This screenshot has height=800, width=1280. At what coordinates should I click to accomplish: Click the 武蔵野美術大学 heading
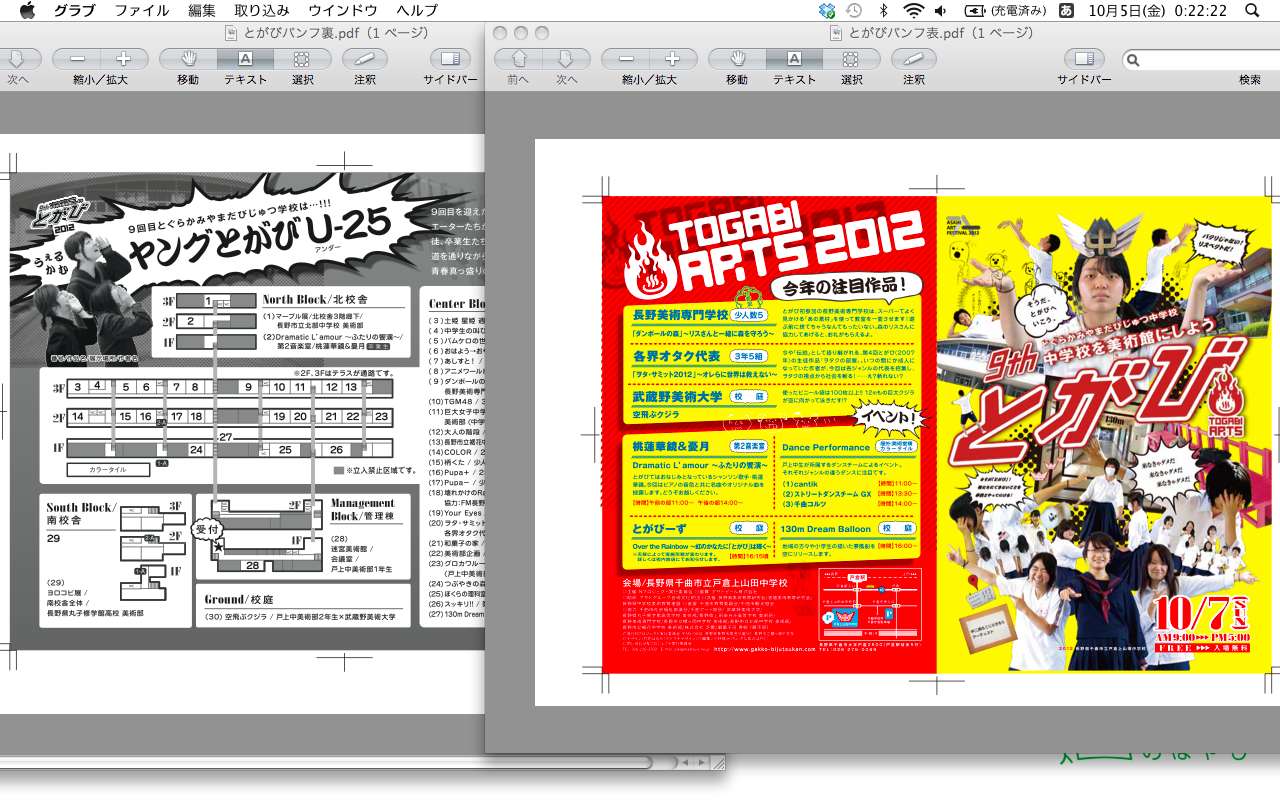tap(677, 396)
